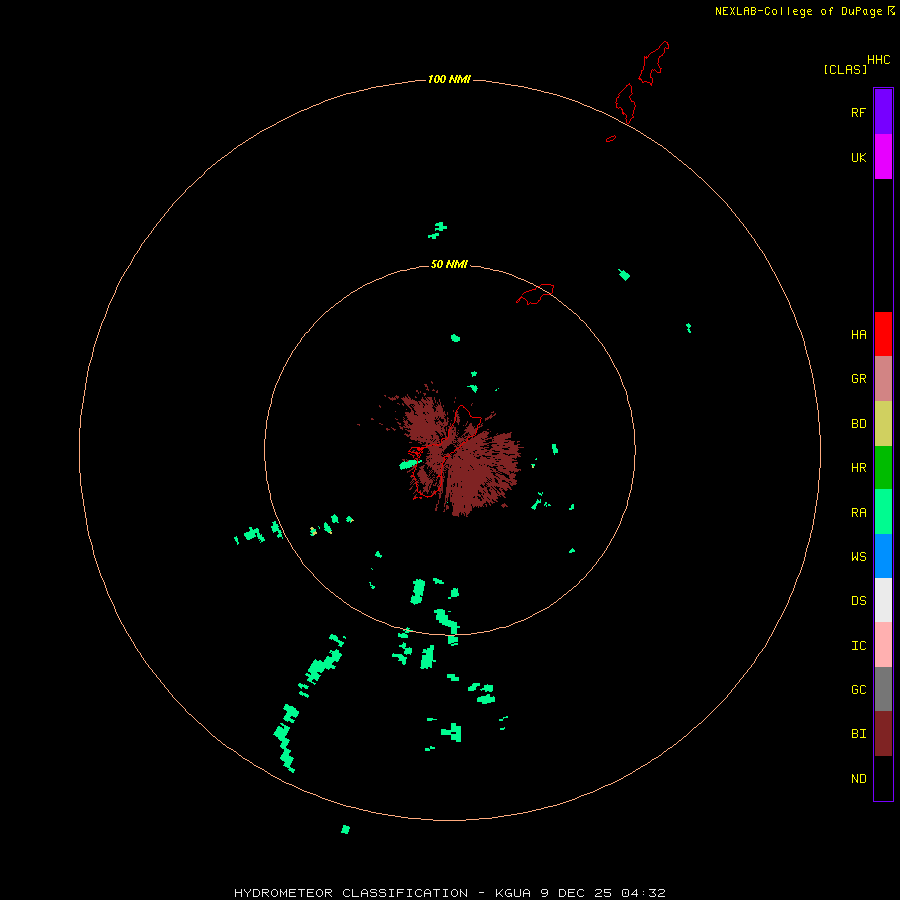Click the WS legend label
Viewport: 900px width, 900px height.
click(x=858, y=557)
